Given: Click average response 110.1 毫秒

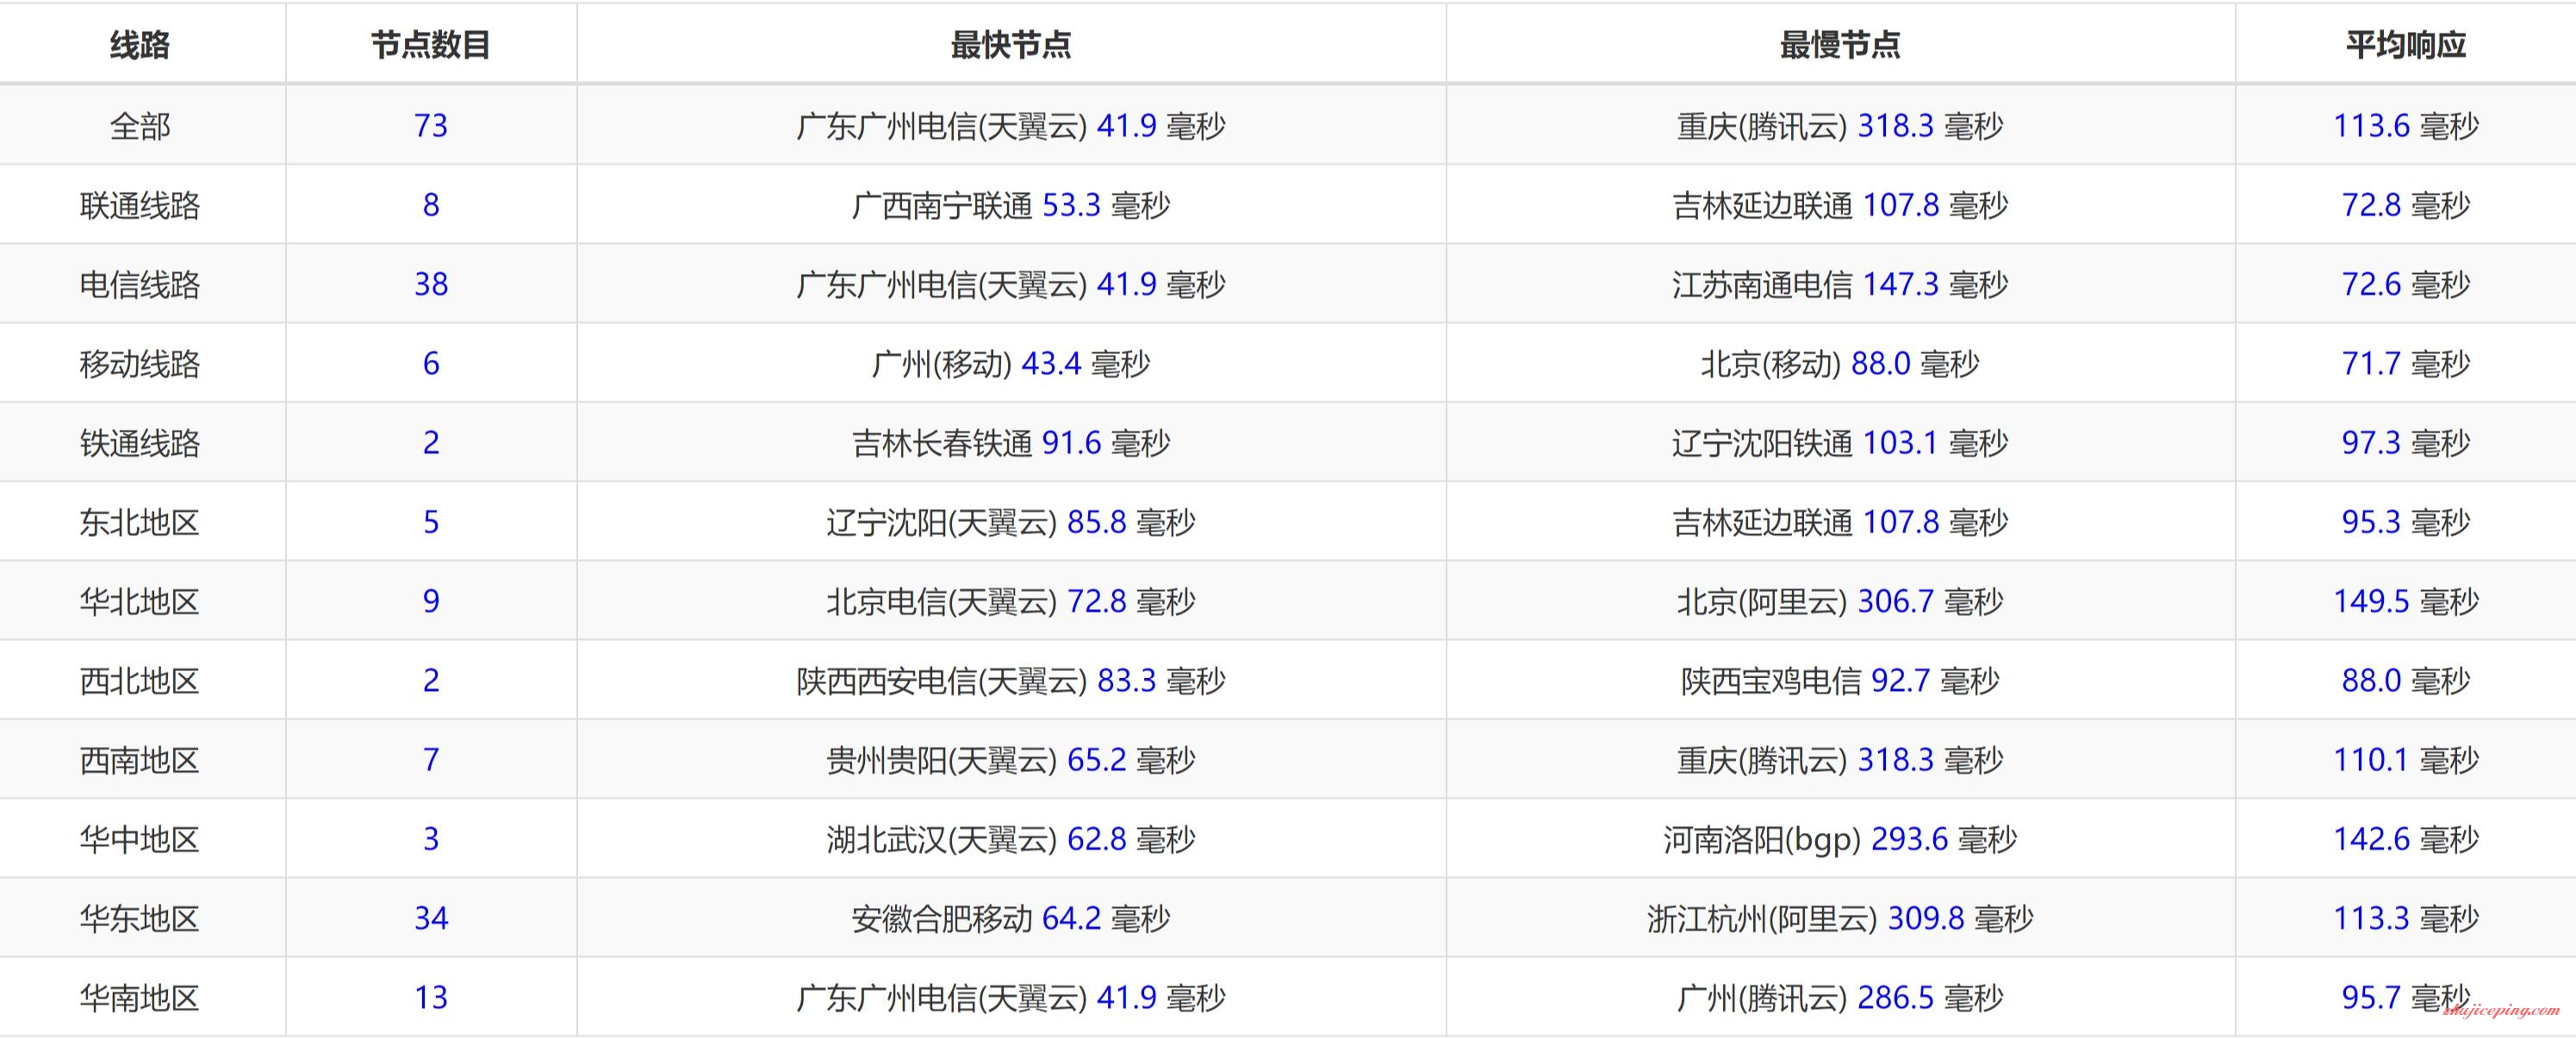Looking at the screenshot, I should (2406, 760).
